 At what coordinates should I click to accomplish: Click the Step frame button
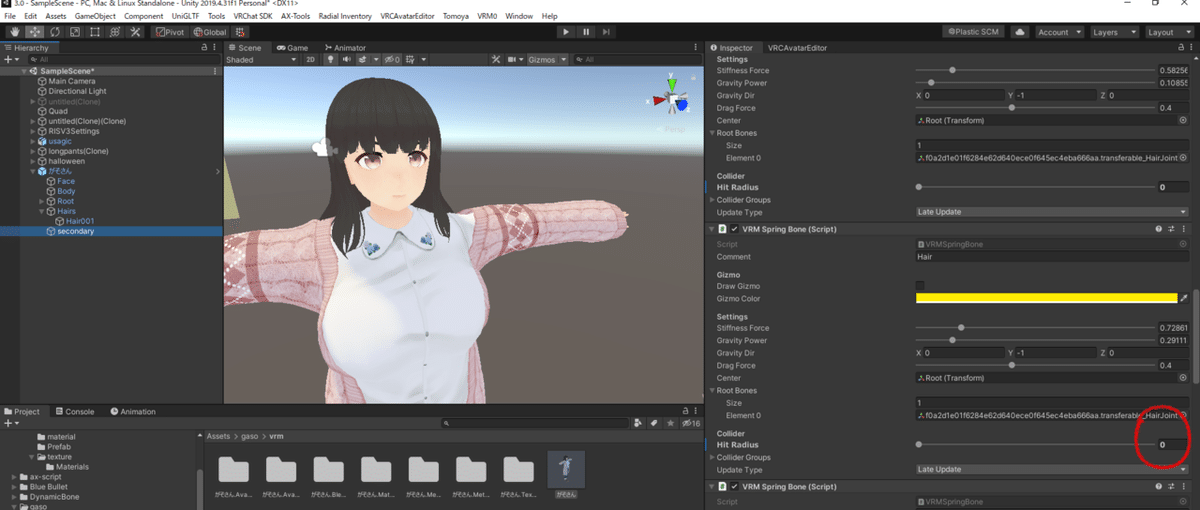pos(607,32)
